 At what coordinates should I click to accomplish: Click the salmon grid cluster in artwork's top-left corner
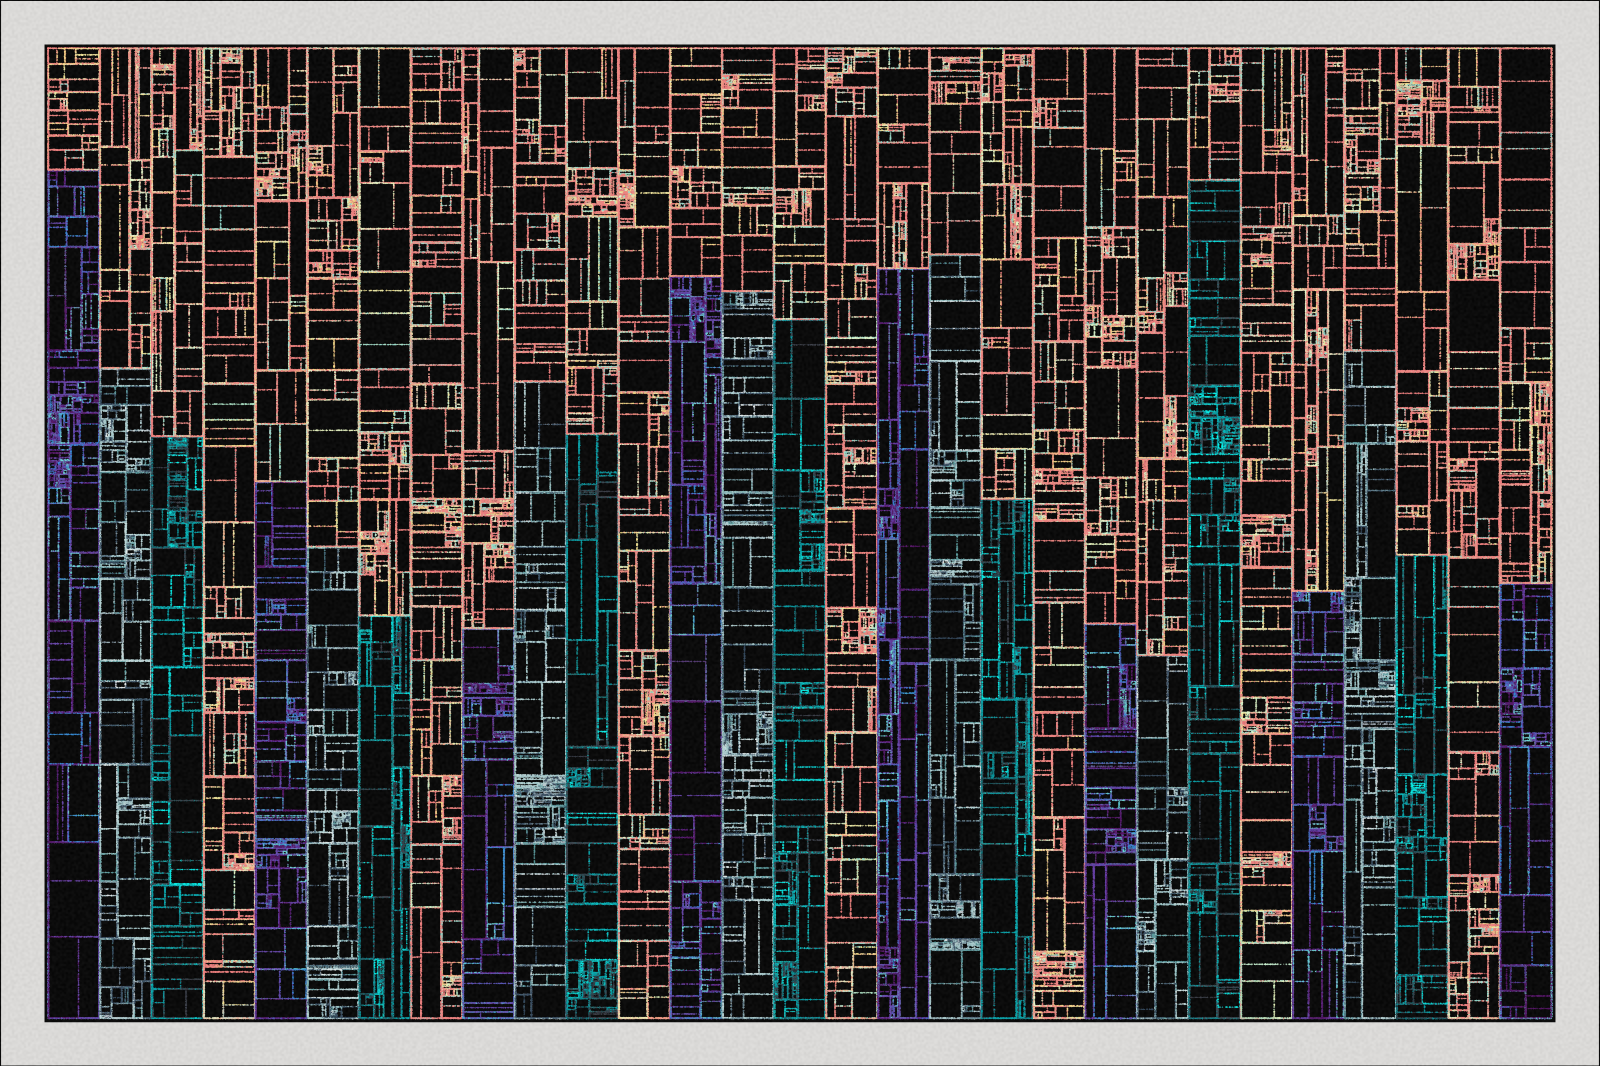point(72,100)
